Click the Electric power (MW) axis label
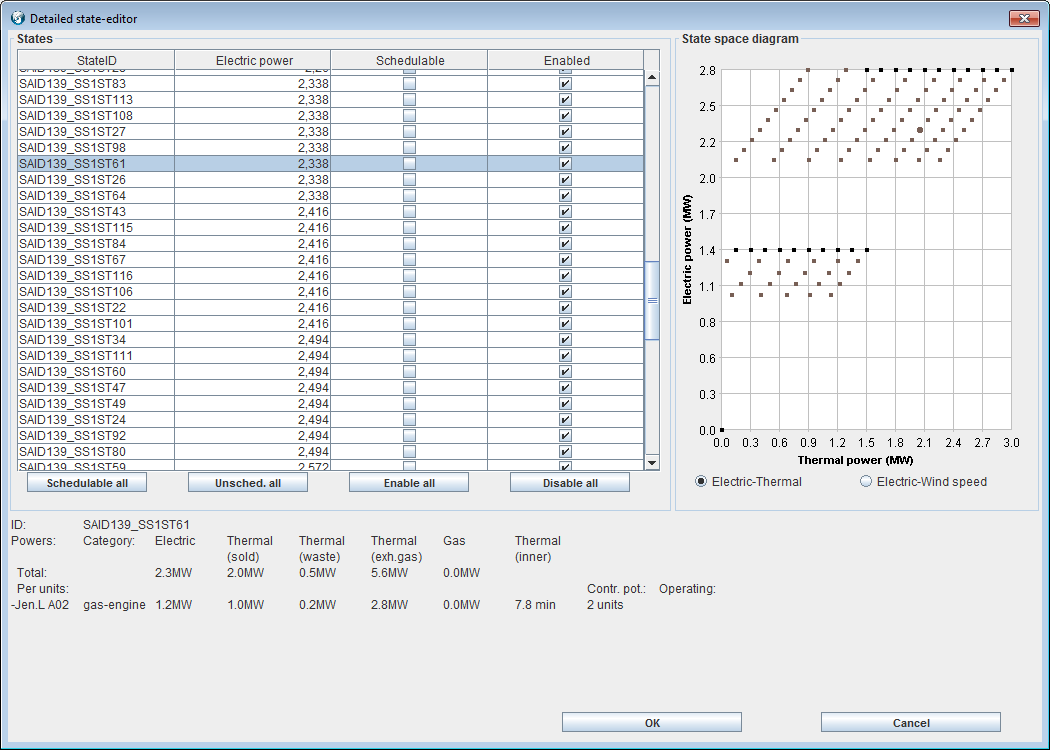Viewport: 1050px width, 750px height. click(687, 250)
